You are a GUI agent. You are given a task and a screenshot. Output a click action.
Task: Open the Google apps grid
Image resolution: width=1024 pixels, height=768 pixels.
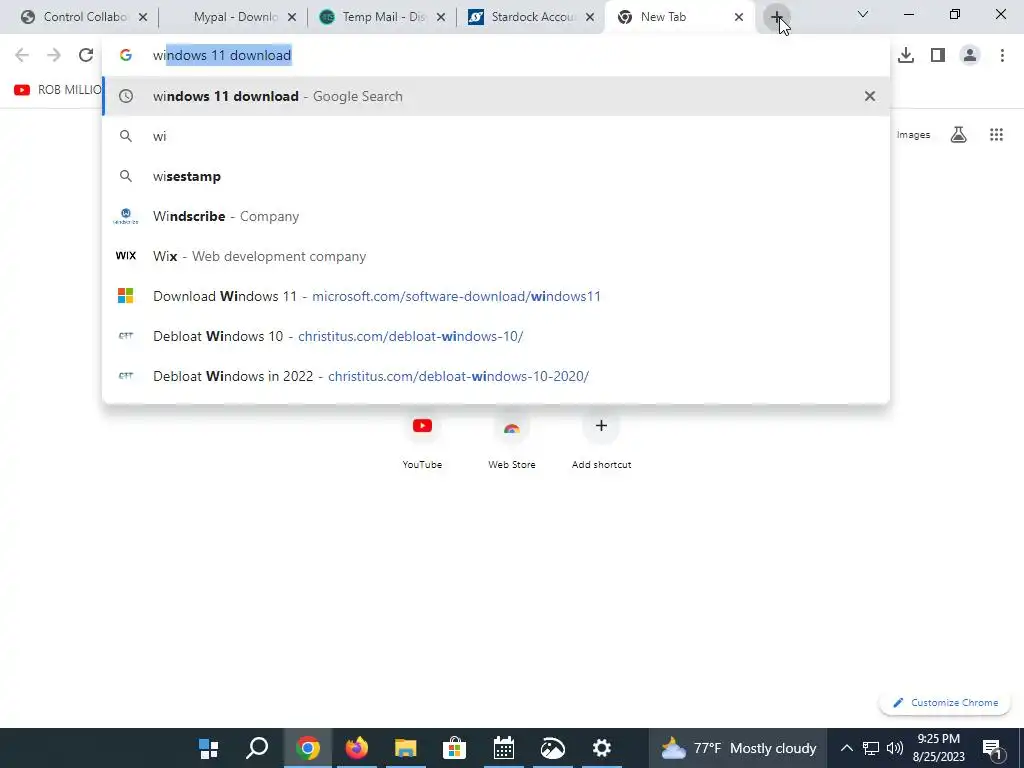(996, 135)
